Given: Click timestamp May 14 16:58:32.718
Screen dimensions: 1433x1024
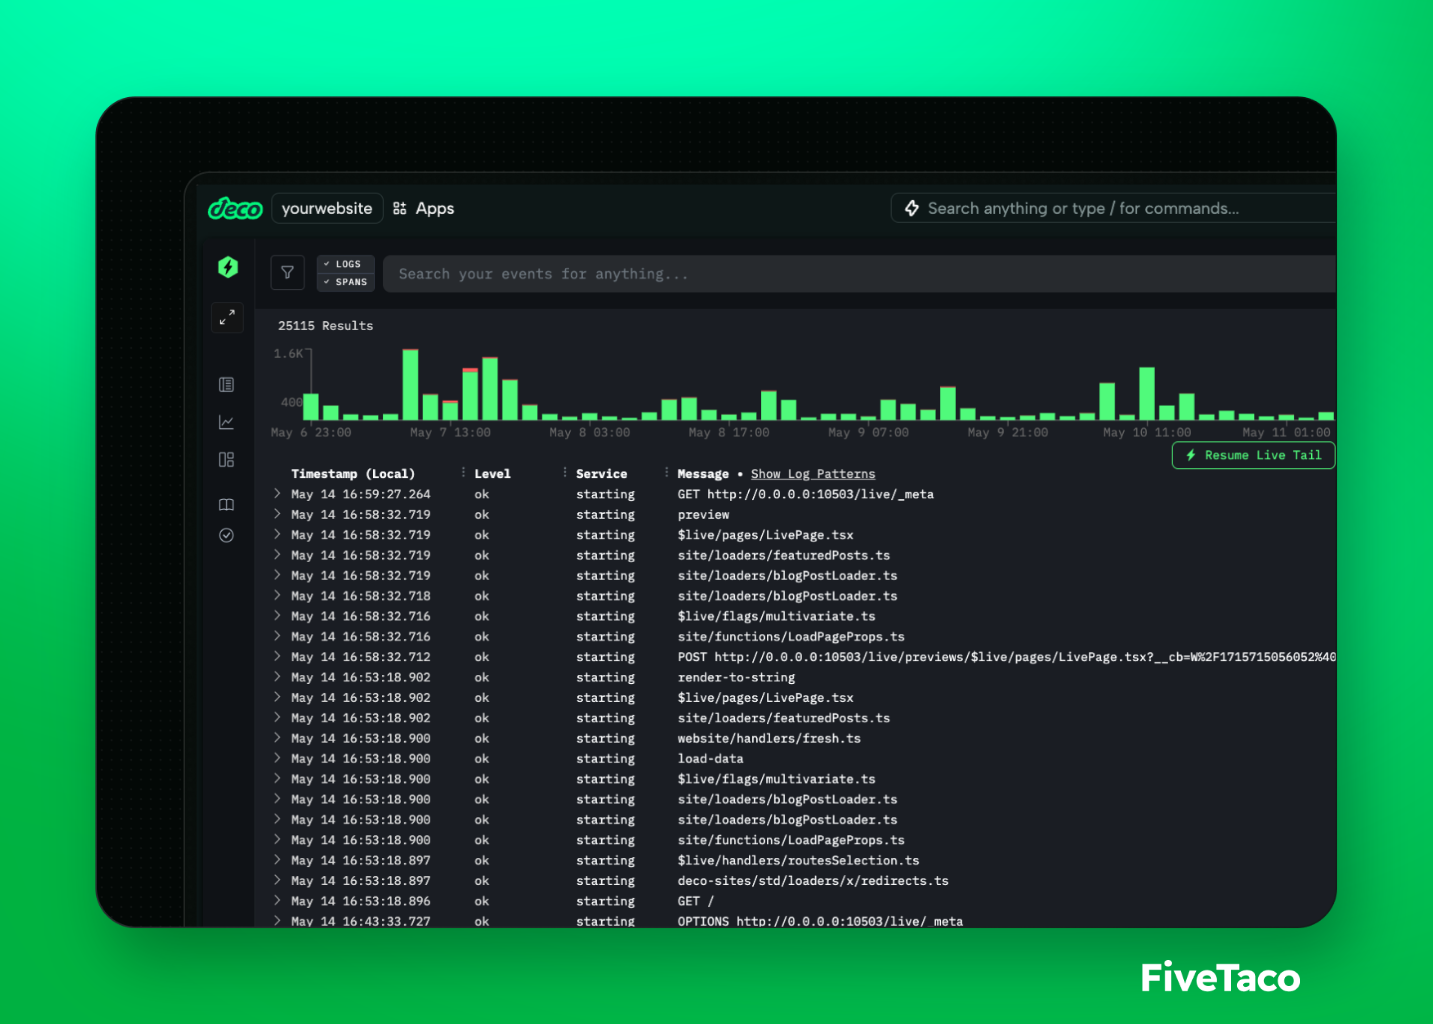Looking at the screenshot, I should point(361,596).
